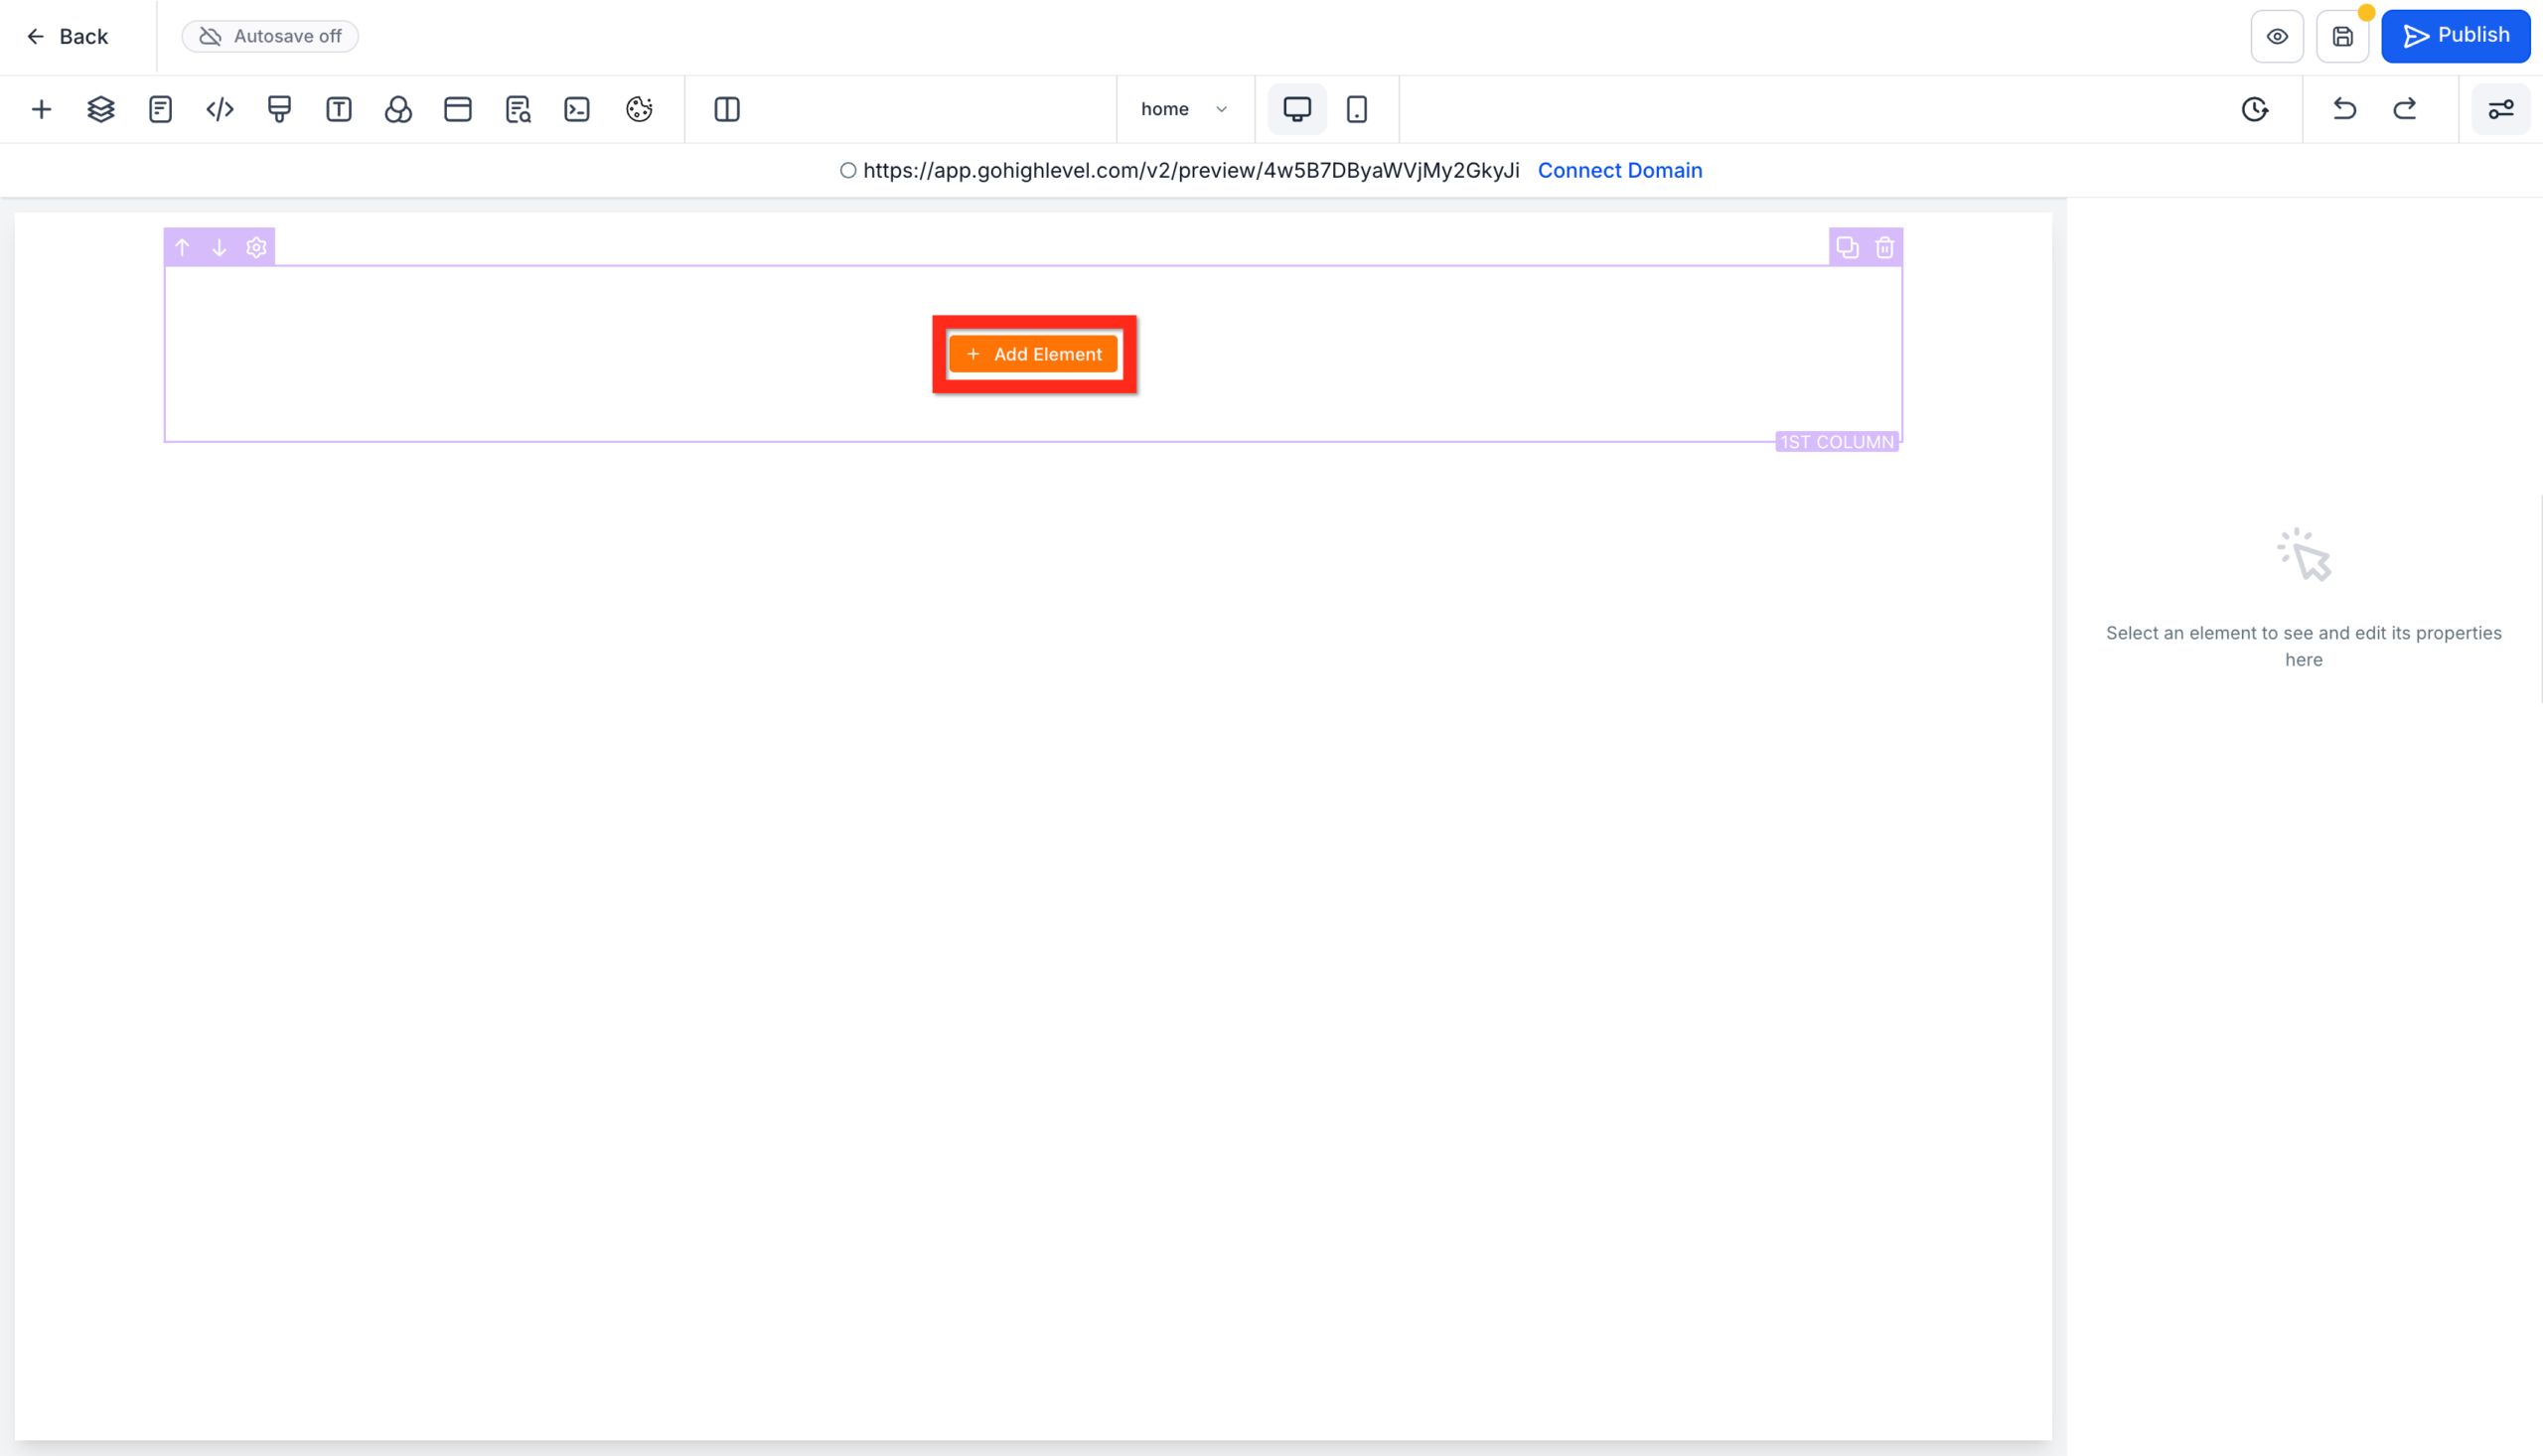Open typography settings
The image size is (2543, 1456).
click(x=339, y=109)
